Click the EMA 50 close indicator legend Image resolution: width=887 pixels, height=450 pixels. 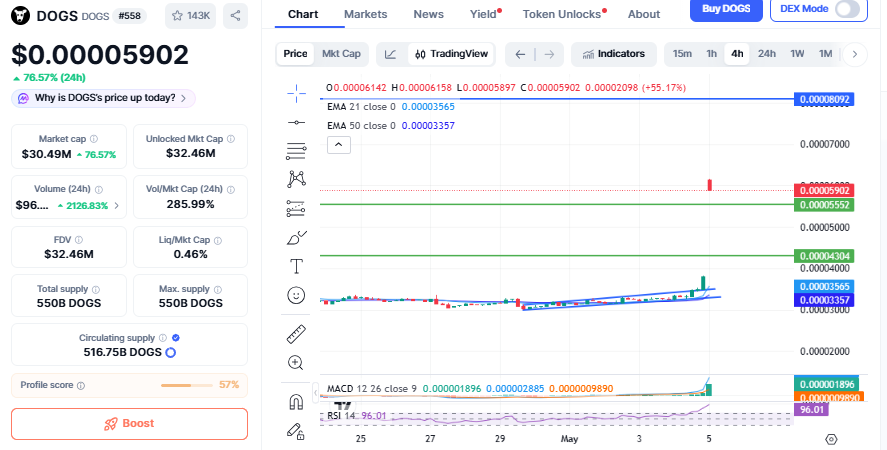[390, 126]
